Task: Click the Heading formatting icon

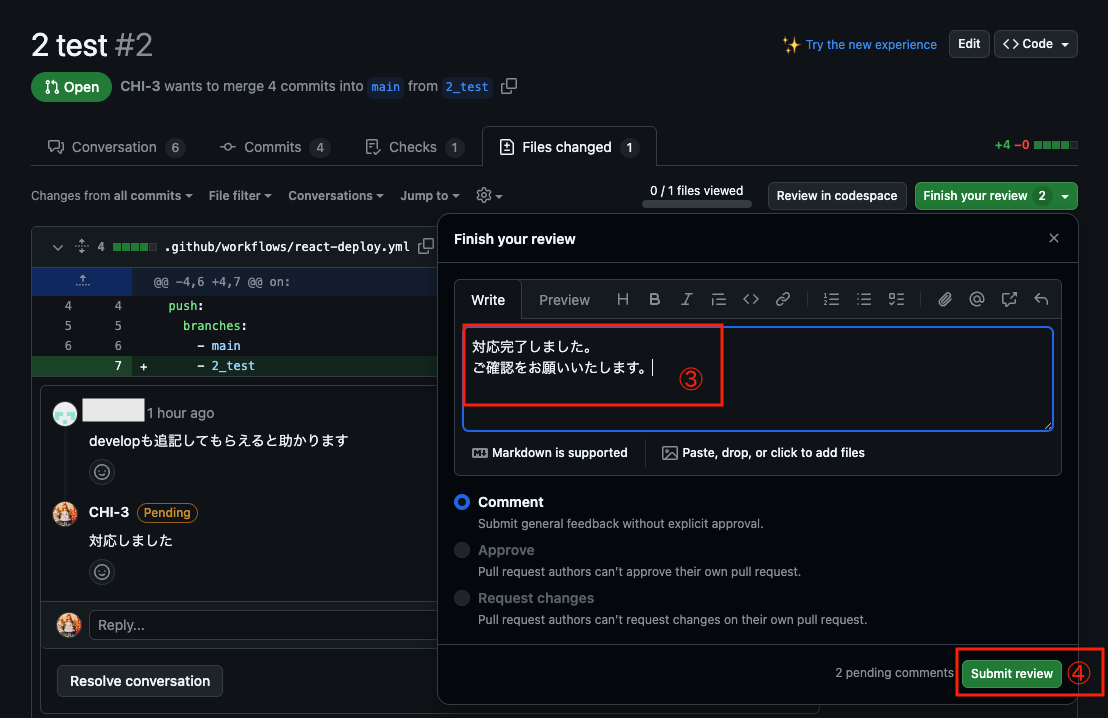Action: click(623, 300)
